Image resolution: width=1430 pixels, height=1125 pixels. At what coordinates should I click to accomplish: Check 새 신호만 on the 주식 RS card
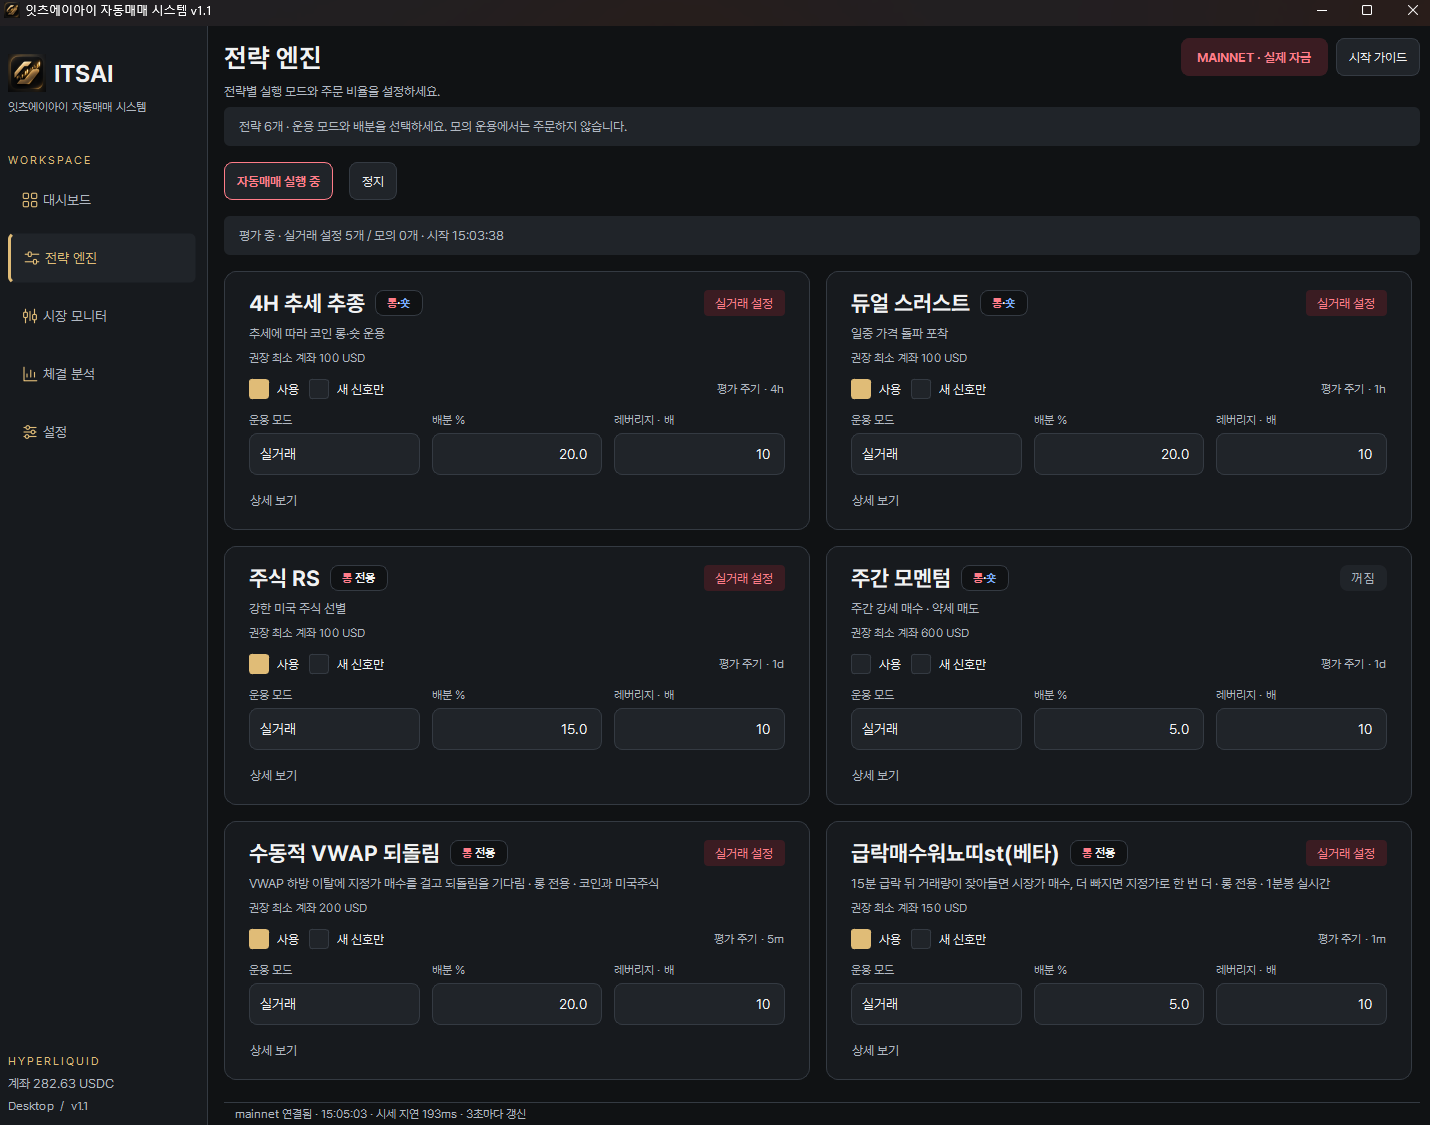[x=319, y=664]
